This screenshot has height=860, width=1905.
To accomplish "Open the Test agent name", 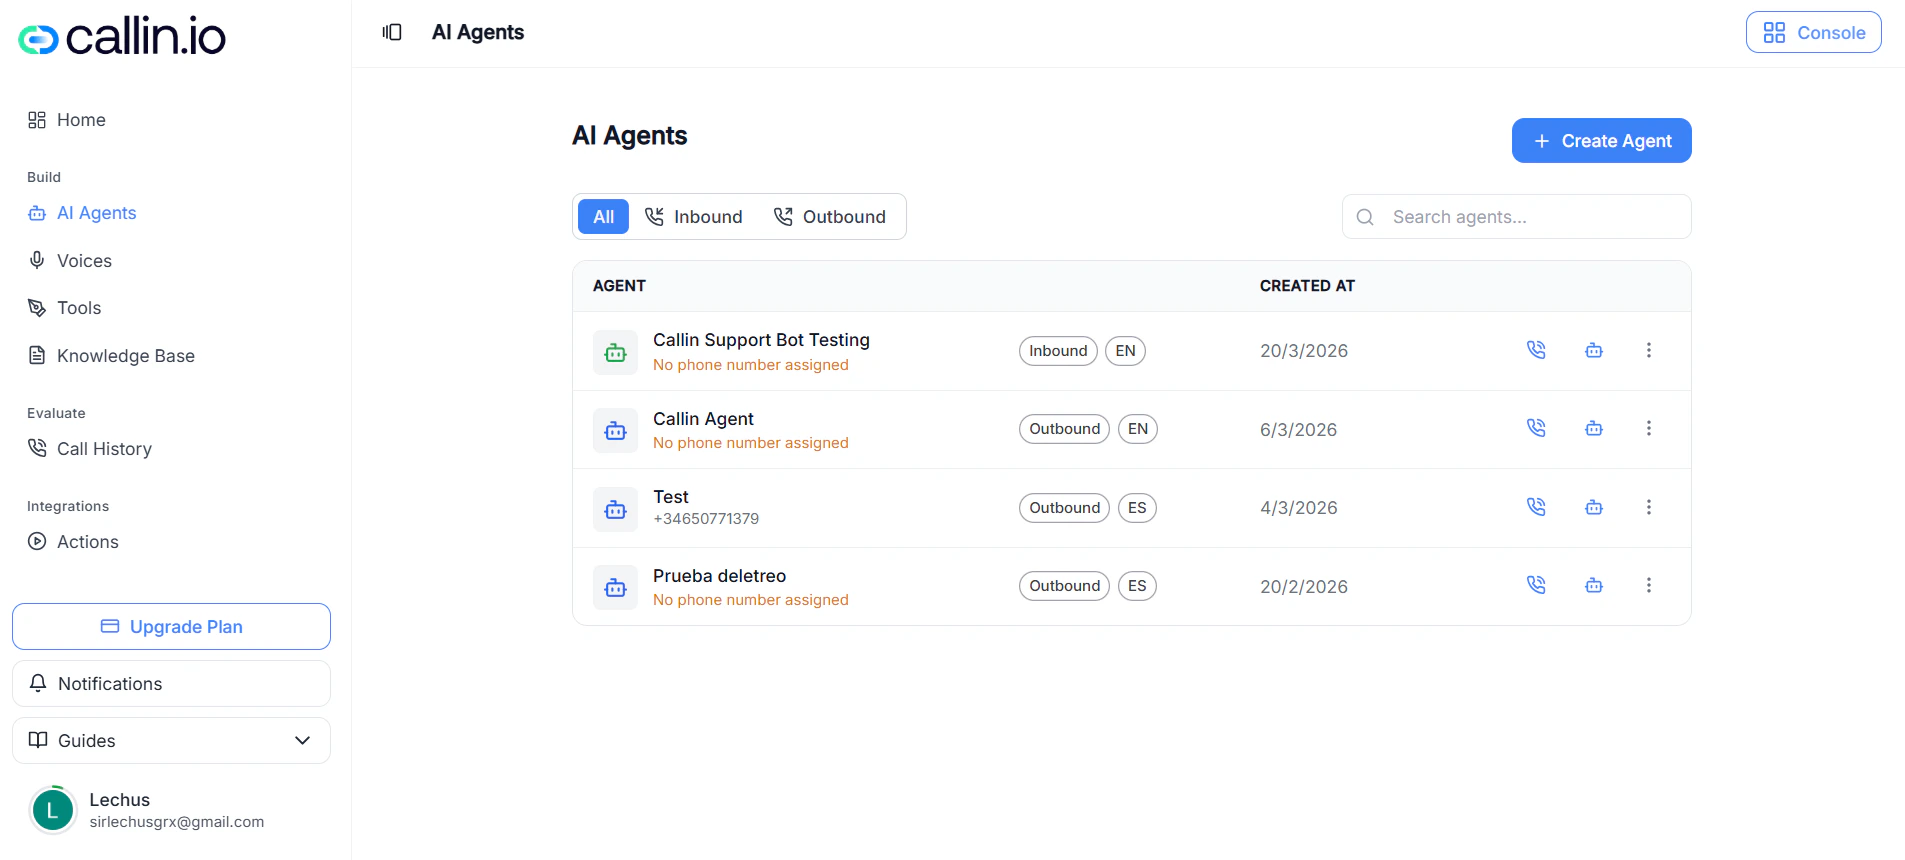I will 671,497.
